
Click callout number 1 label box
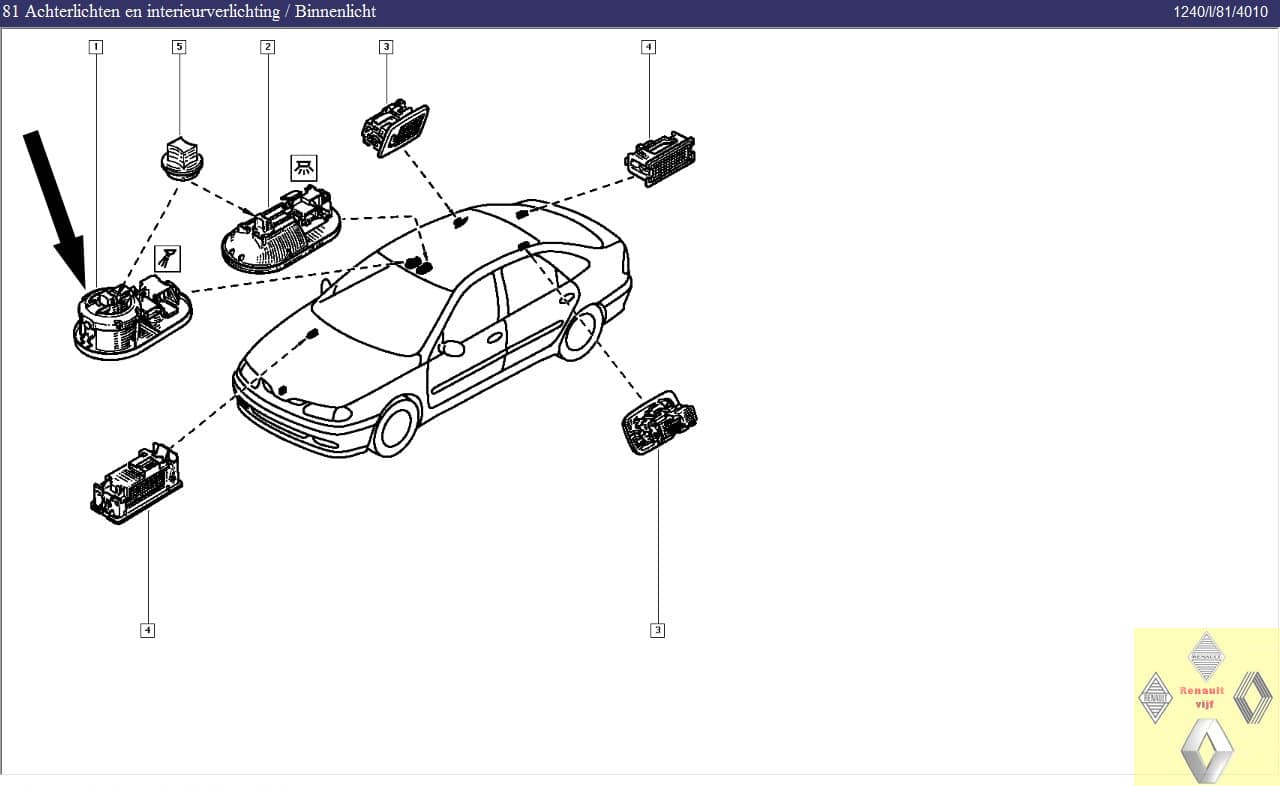[x=96, y=47]
